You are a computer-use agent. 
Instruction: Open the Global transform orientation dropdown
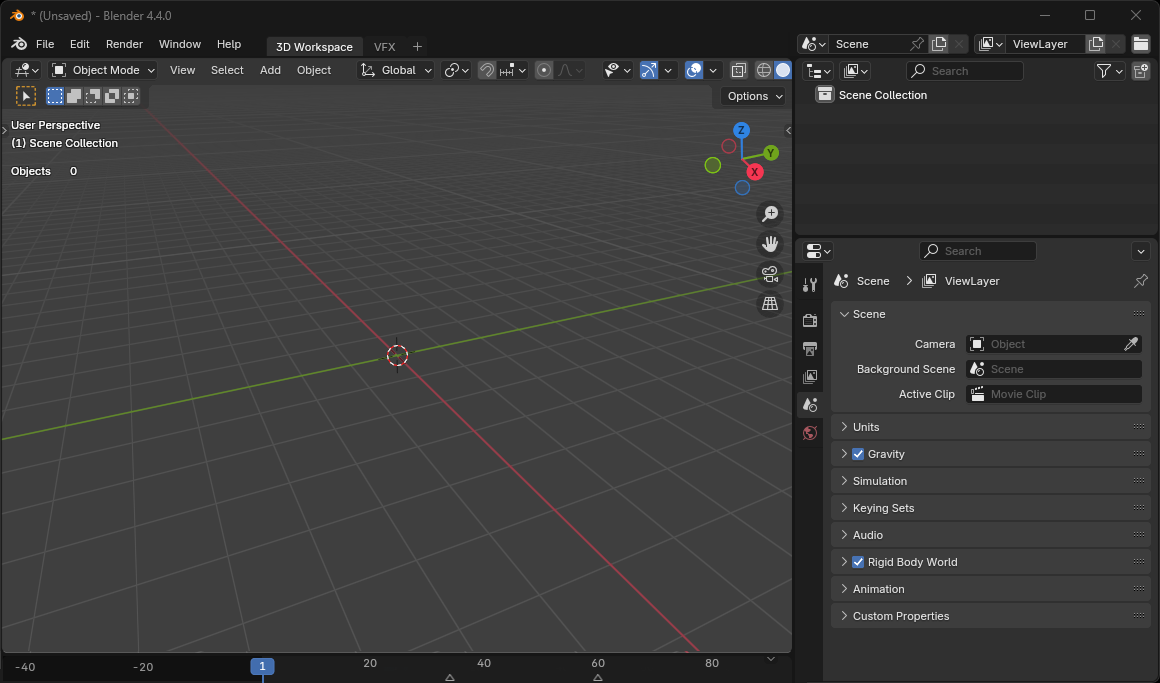(x=395, y=70)
